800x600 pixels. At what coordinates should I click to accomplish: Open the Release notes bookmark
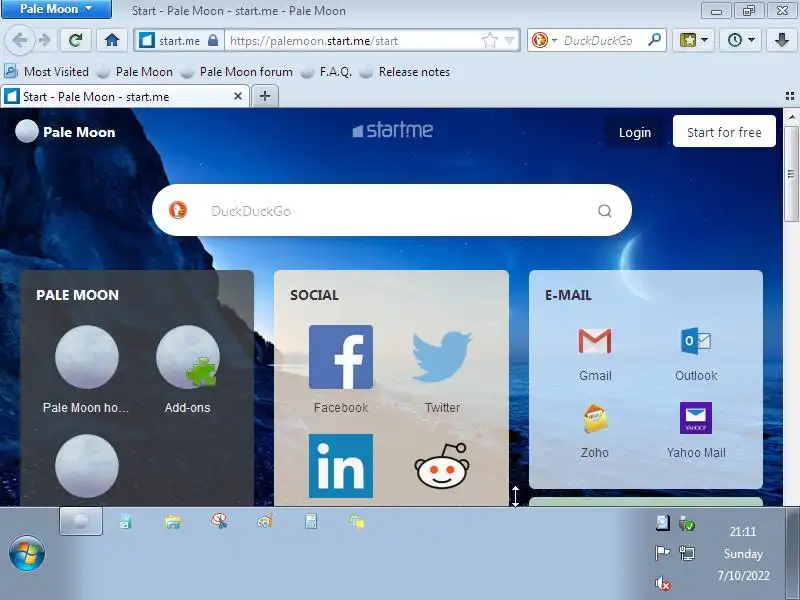point(405,71)
